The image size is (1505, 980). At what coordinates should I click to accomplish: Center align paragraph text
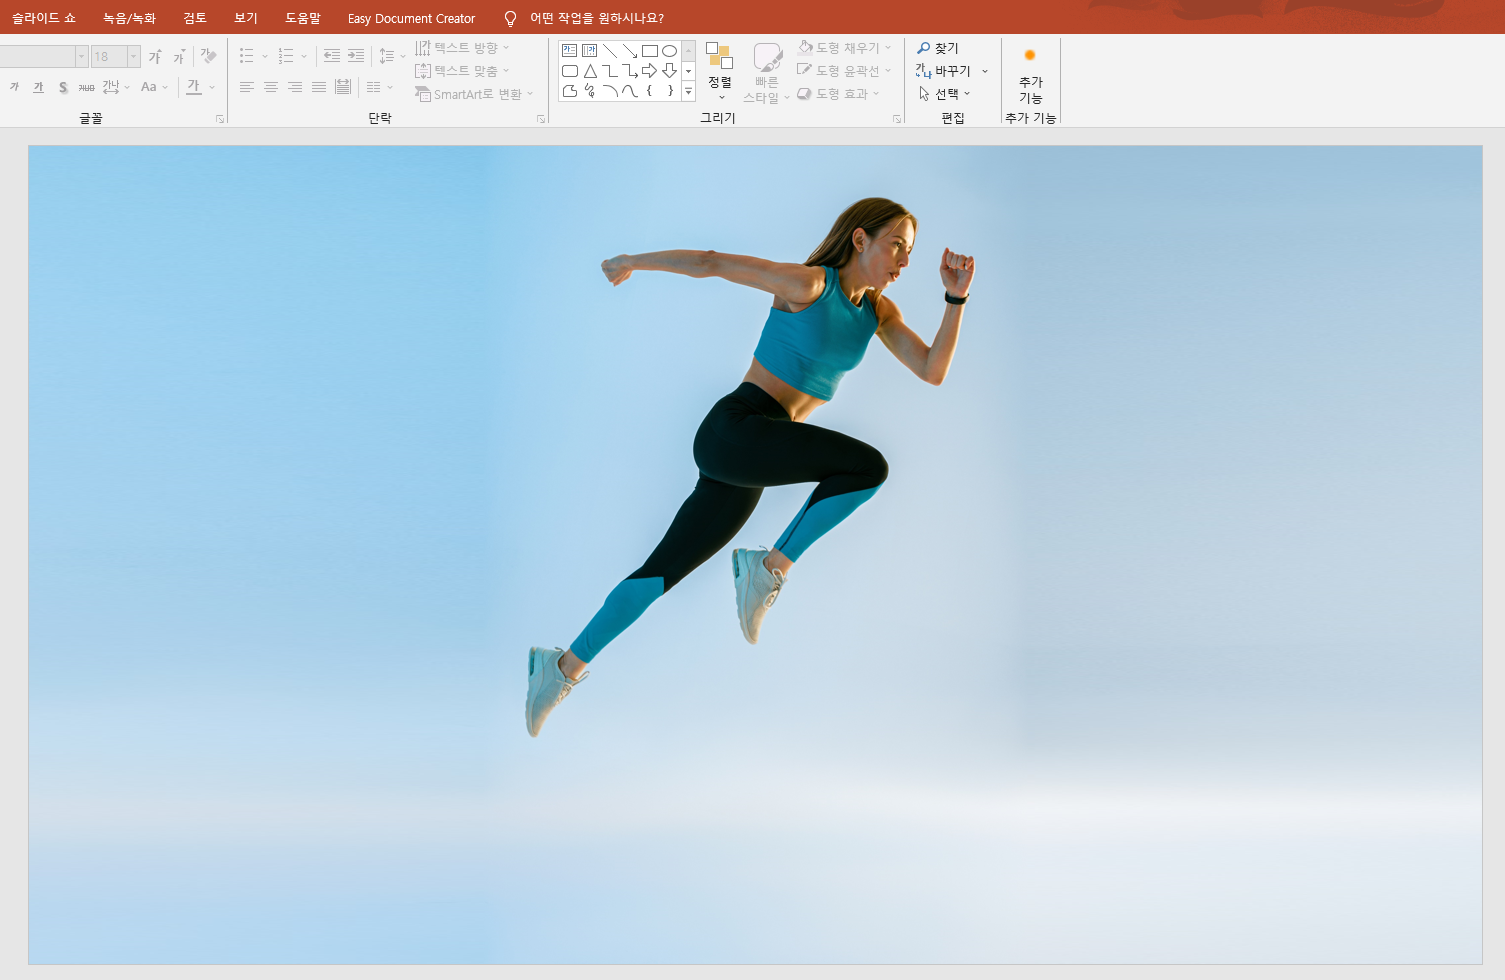271,87
